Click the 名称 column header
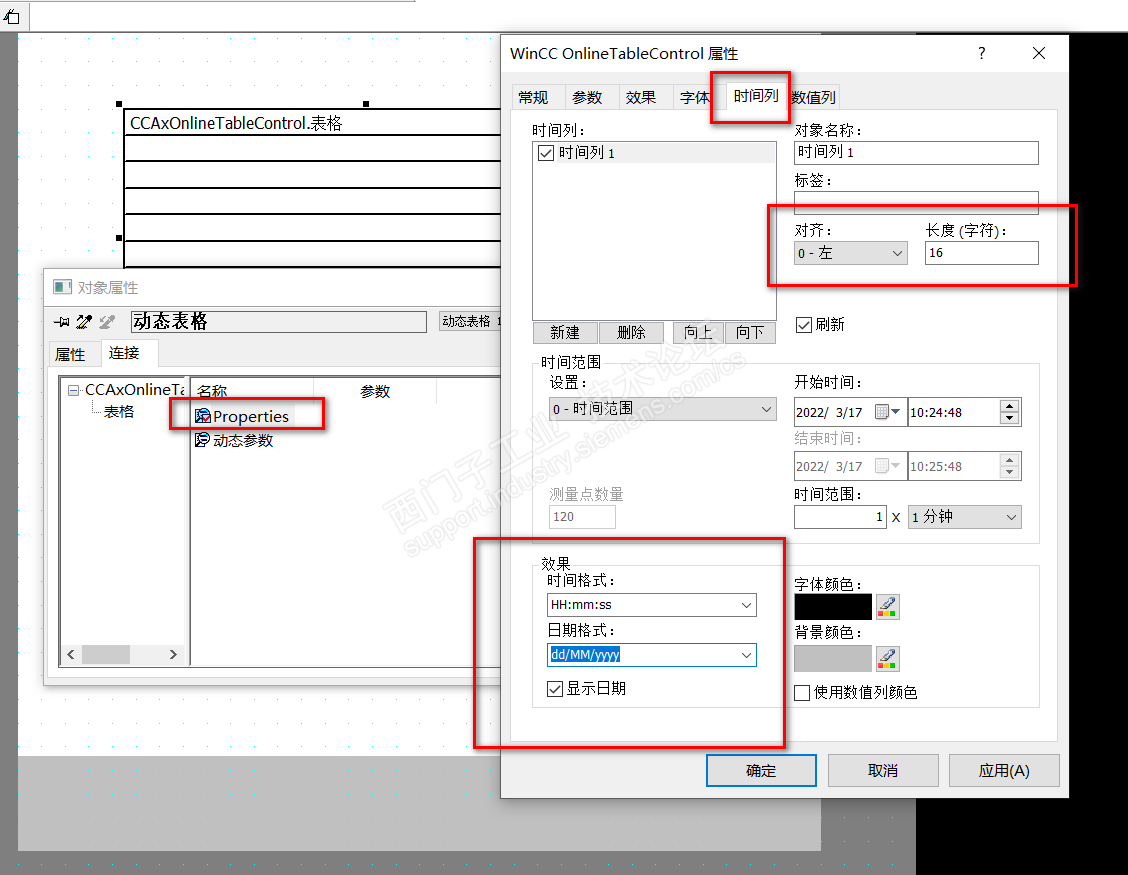Screen dimensions: 1128x875 point(252,391)
